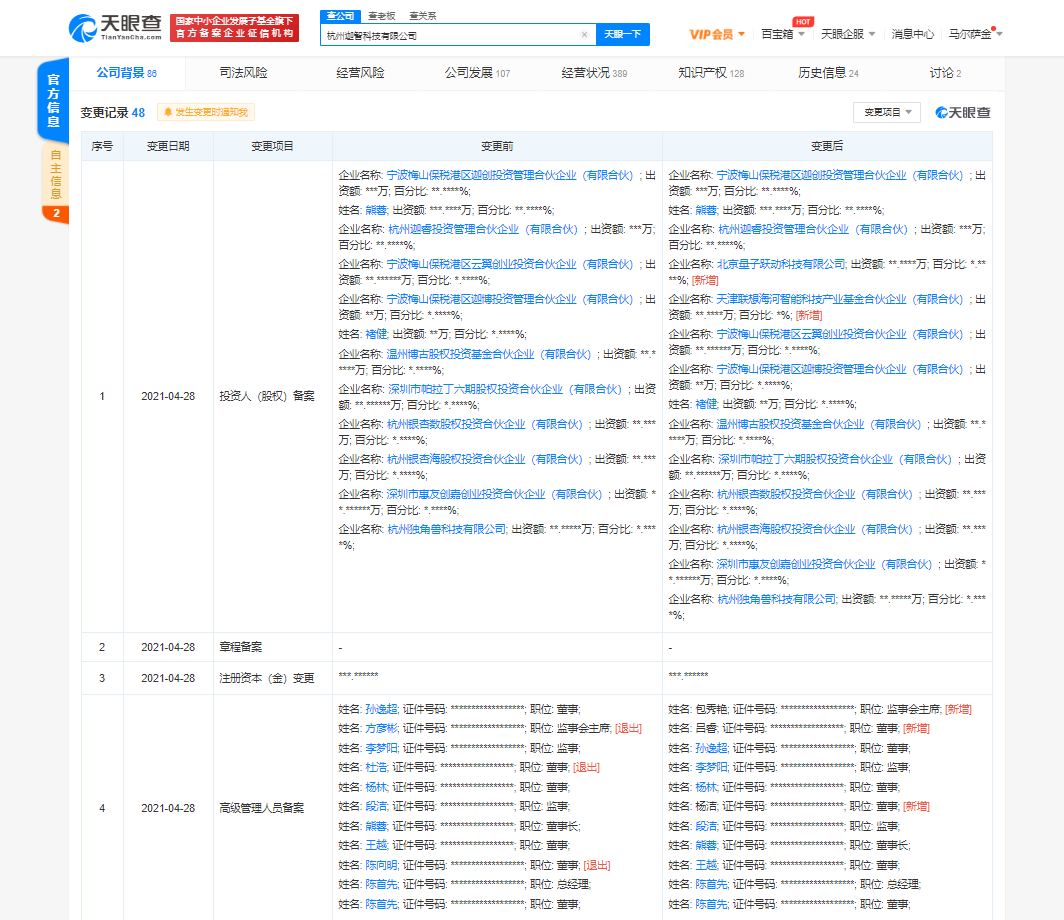This screenshot has height=920, width=1064.
Task: Click the 天眼一下 search button
Action: tap(622, 34)
